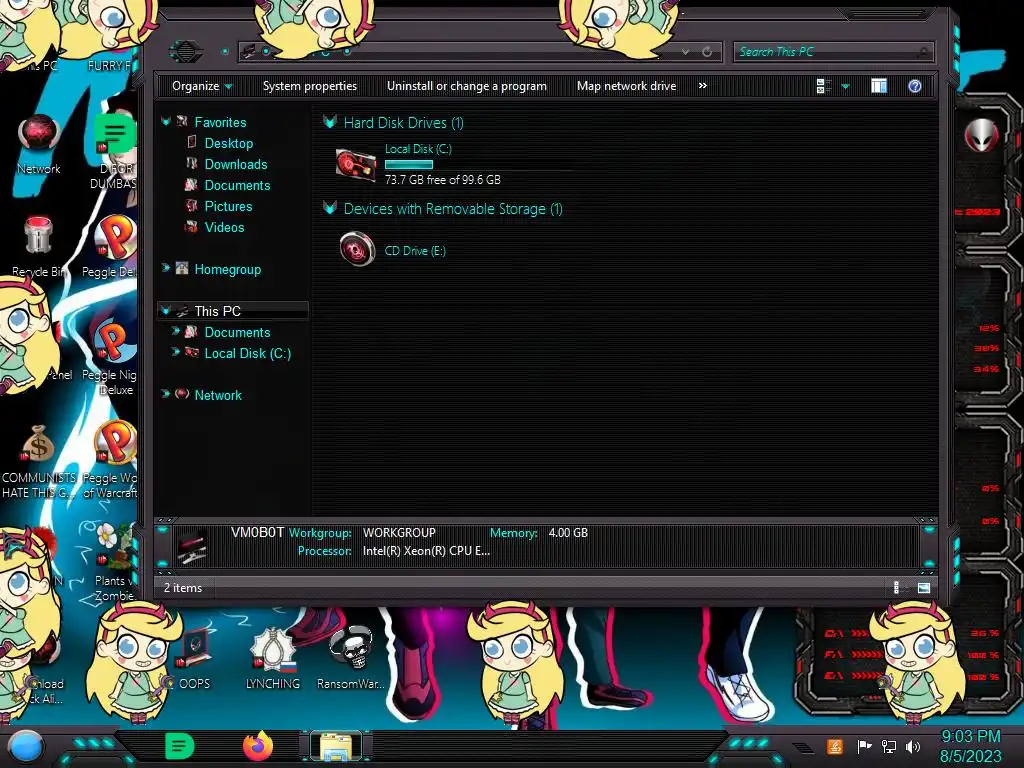Switch to large icons view in status bar

(923, 587)
